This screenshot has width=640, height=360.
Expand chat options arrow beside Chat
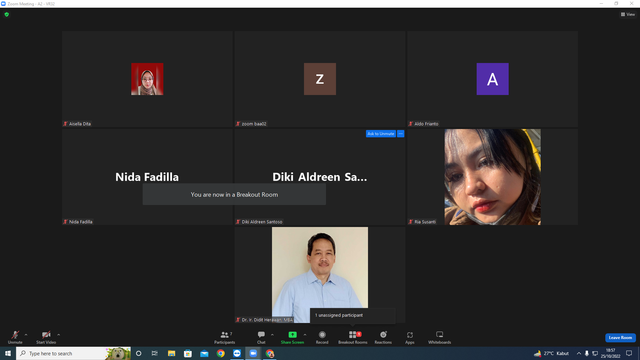coord(272,335)
